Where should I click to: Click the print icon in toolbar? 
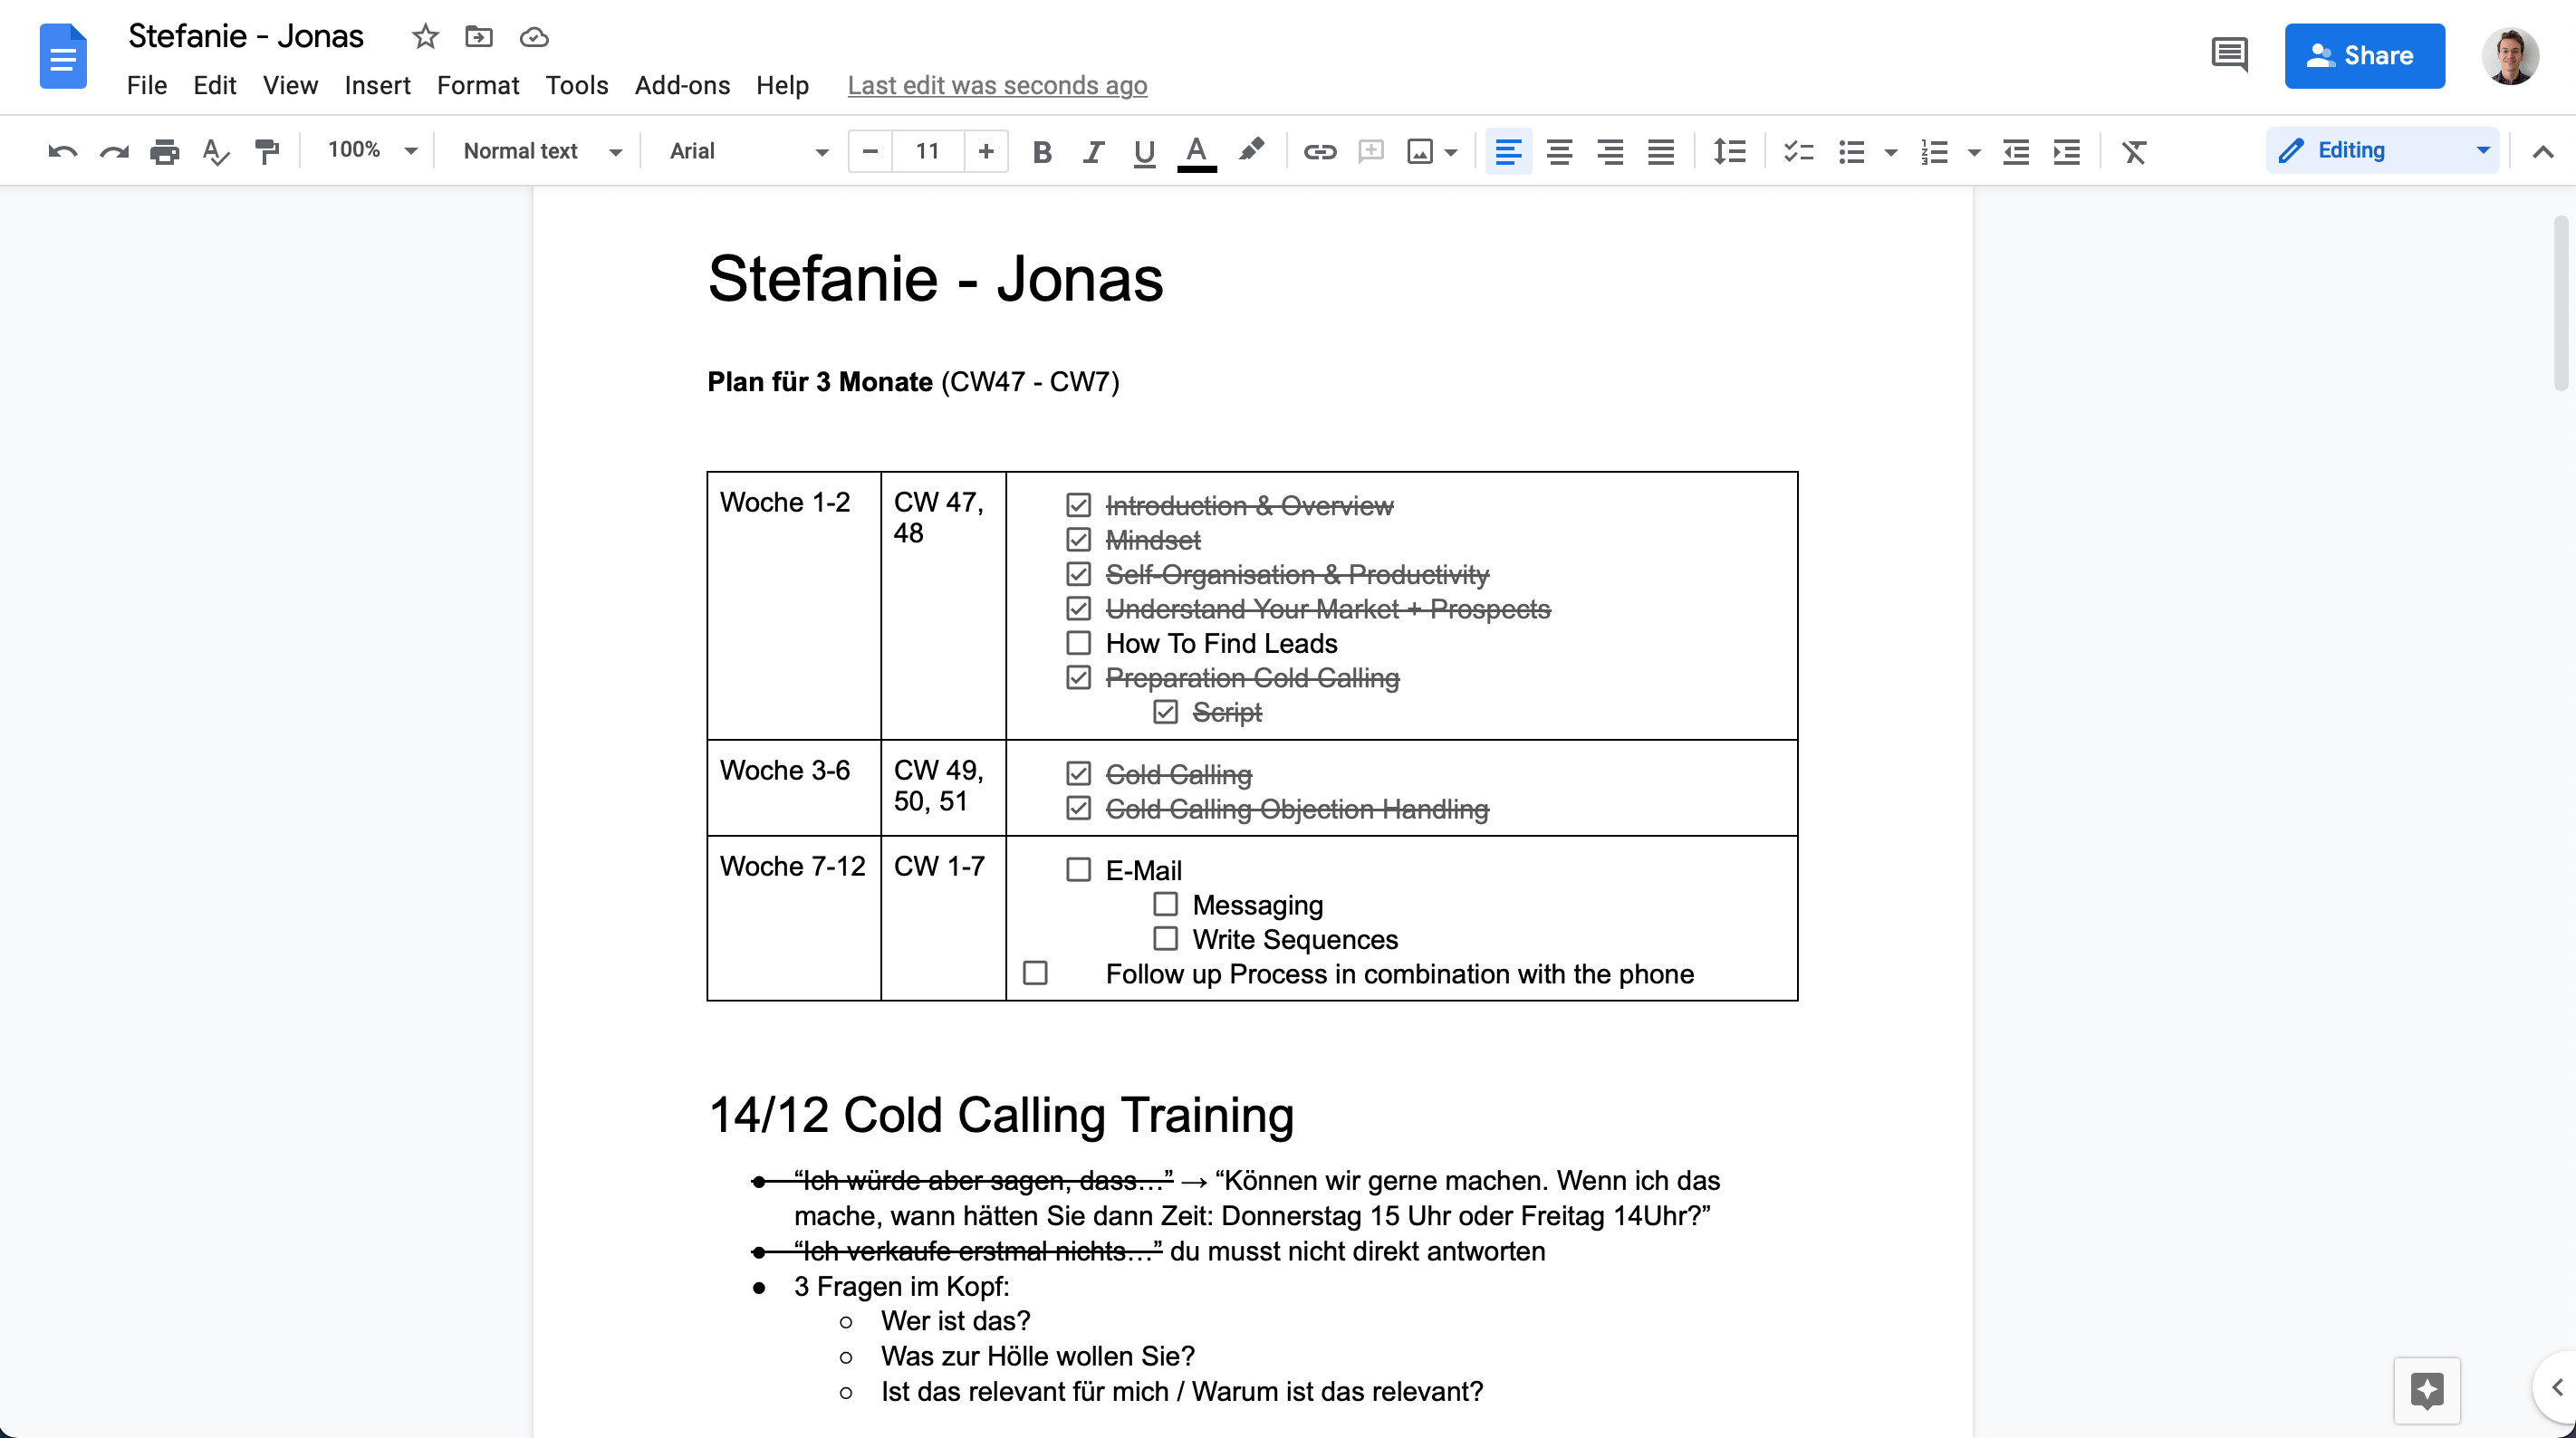click(x=164, y=151)
